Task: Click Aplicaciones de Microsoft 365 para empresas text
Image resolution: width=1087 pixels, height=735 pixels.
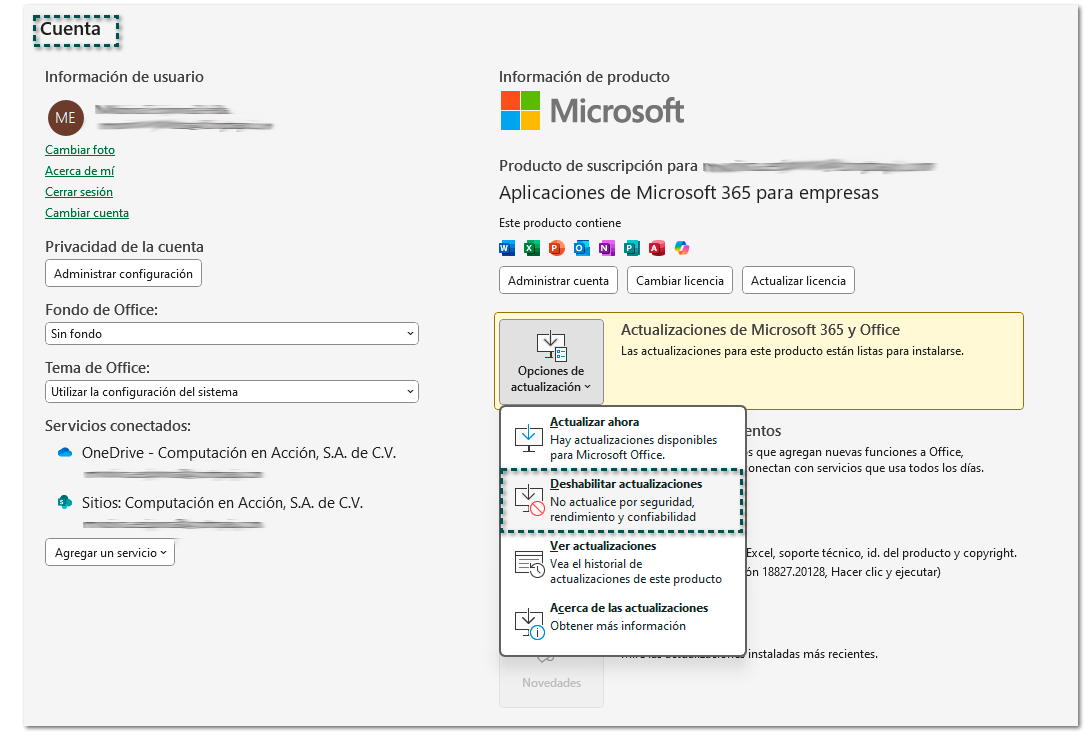Action: [x=689, y=193]
